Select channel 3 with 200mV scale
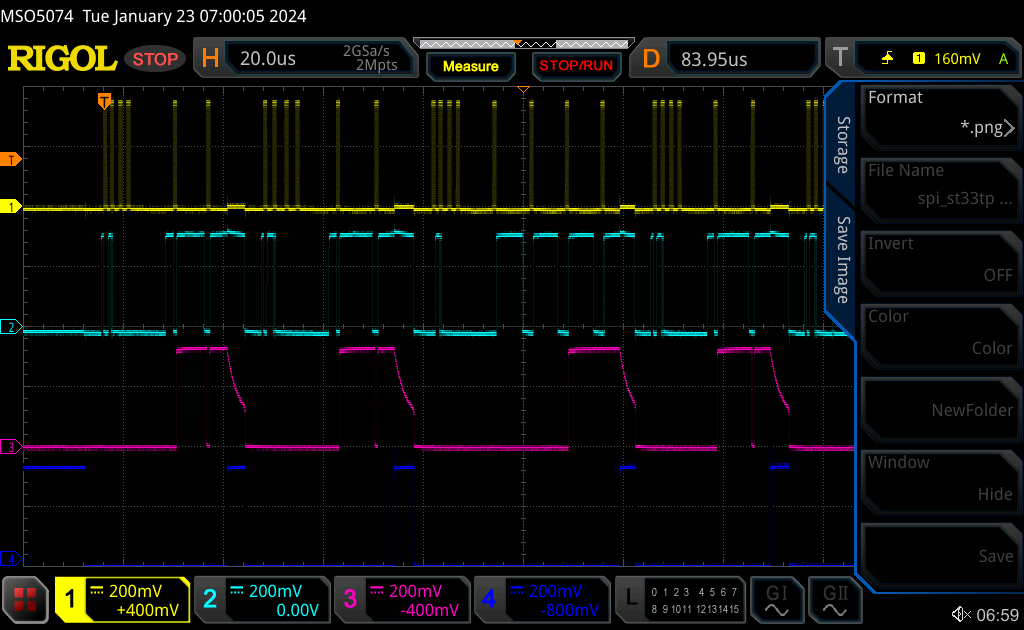The height and width of the screenshot is (630, 1024). tap(402, 599)
